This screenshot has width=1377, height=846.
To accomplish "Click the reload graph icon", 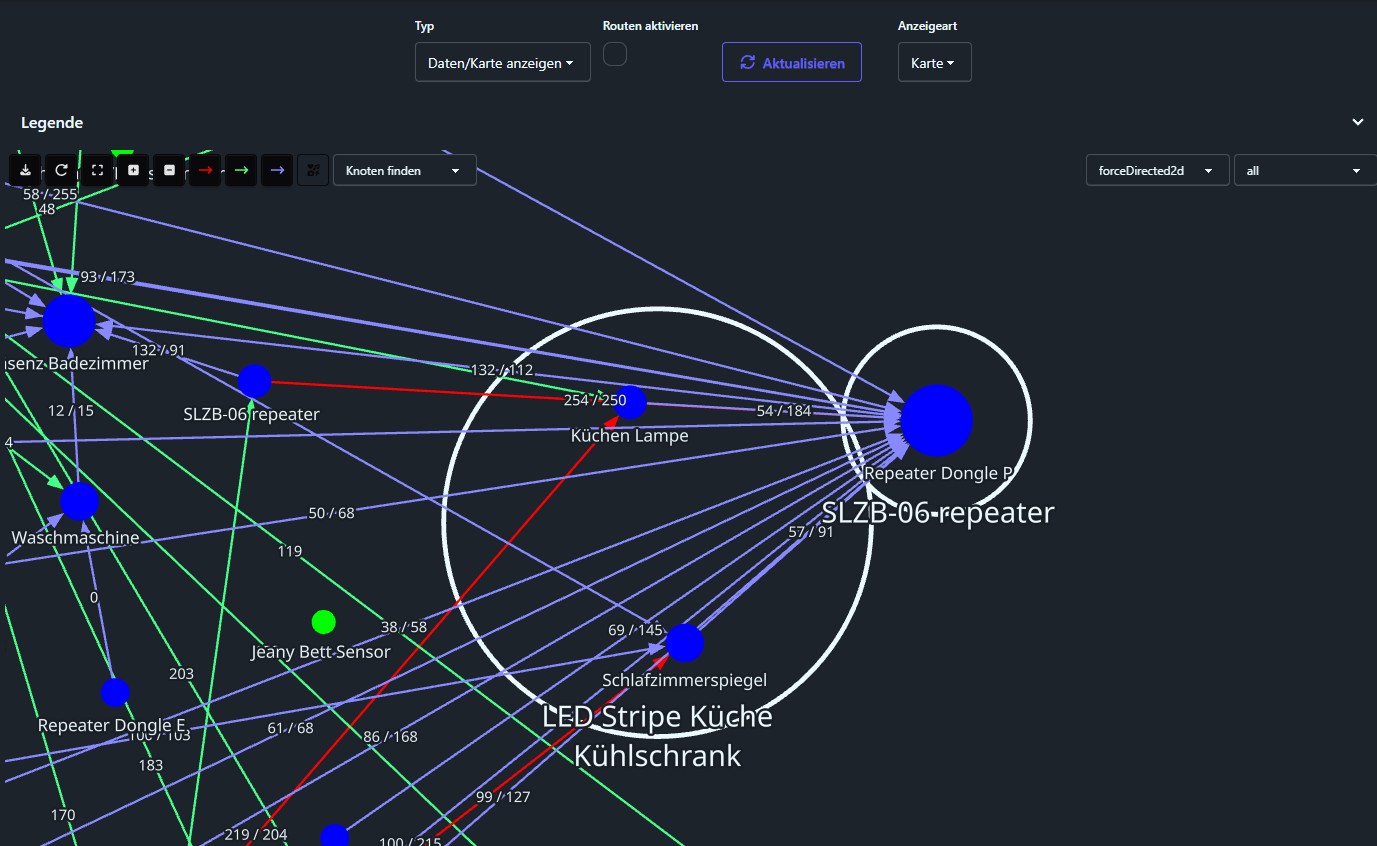I will [61, 170].
